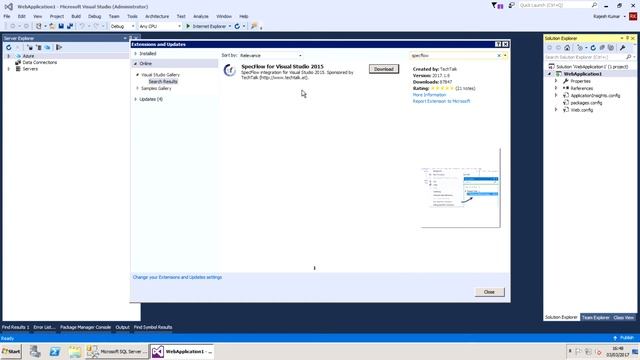This screenshot has width=640, height=360.
Task: Click the Quick Launch search field
Action: point(555,5)
